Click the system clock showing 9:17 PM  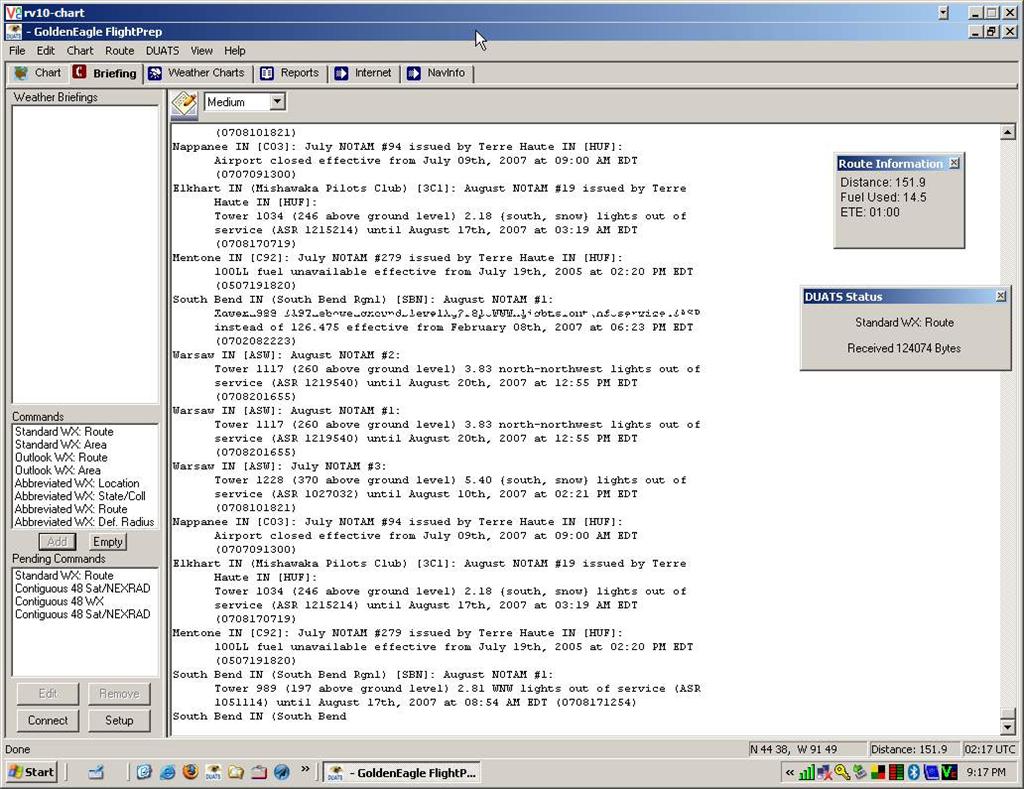[986, 773]
